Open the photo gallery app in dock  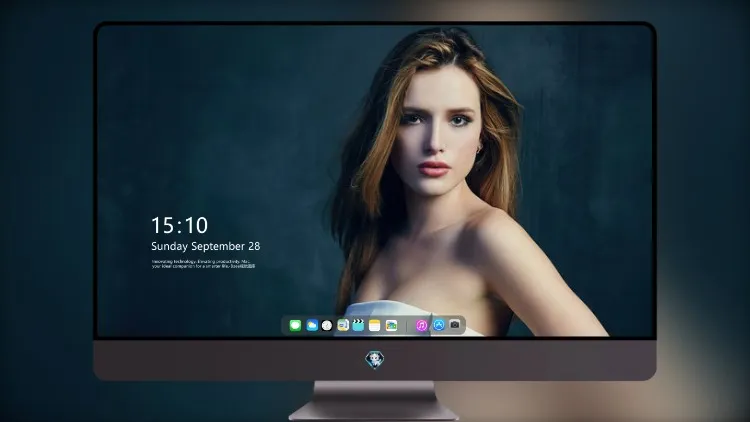pos(391,325)
